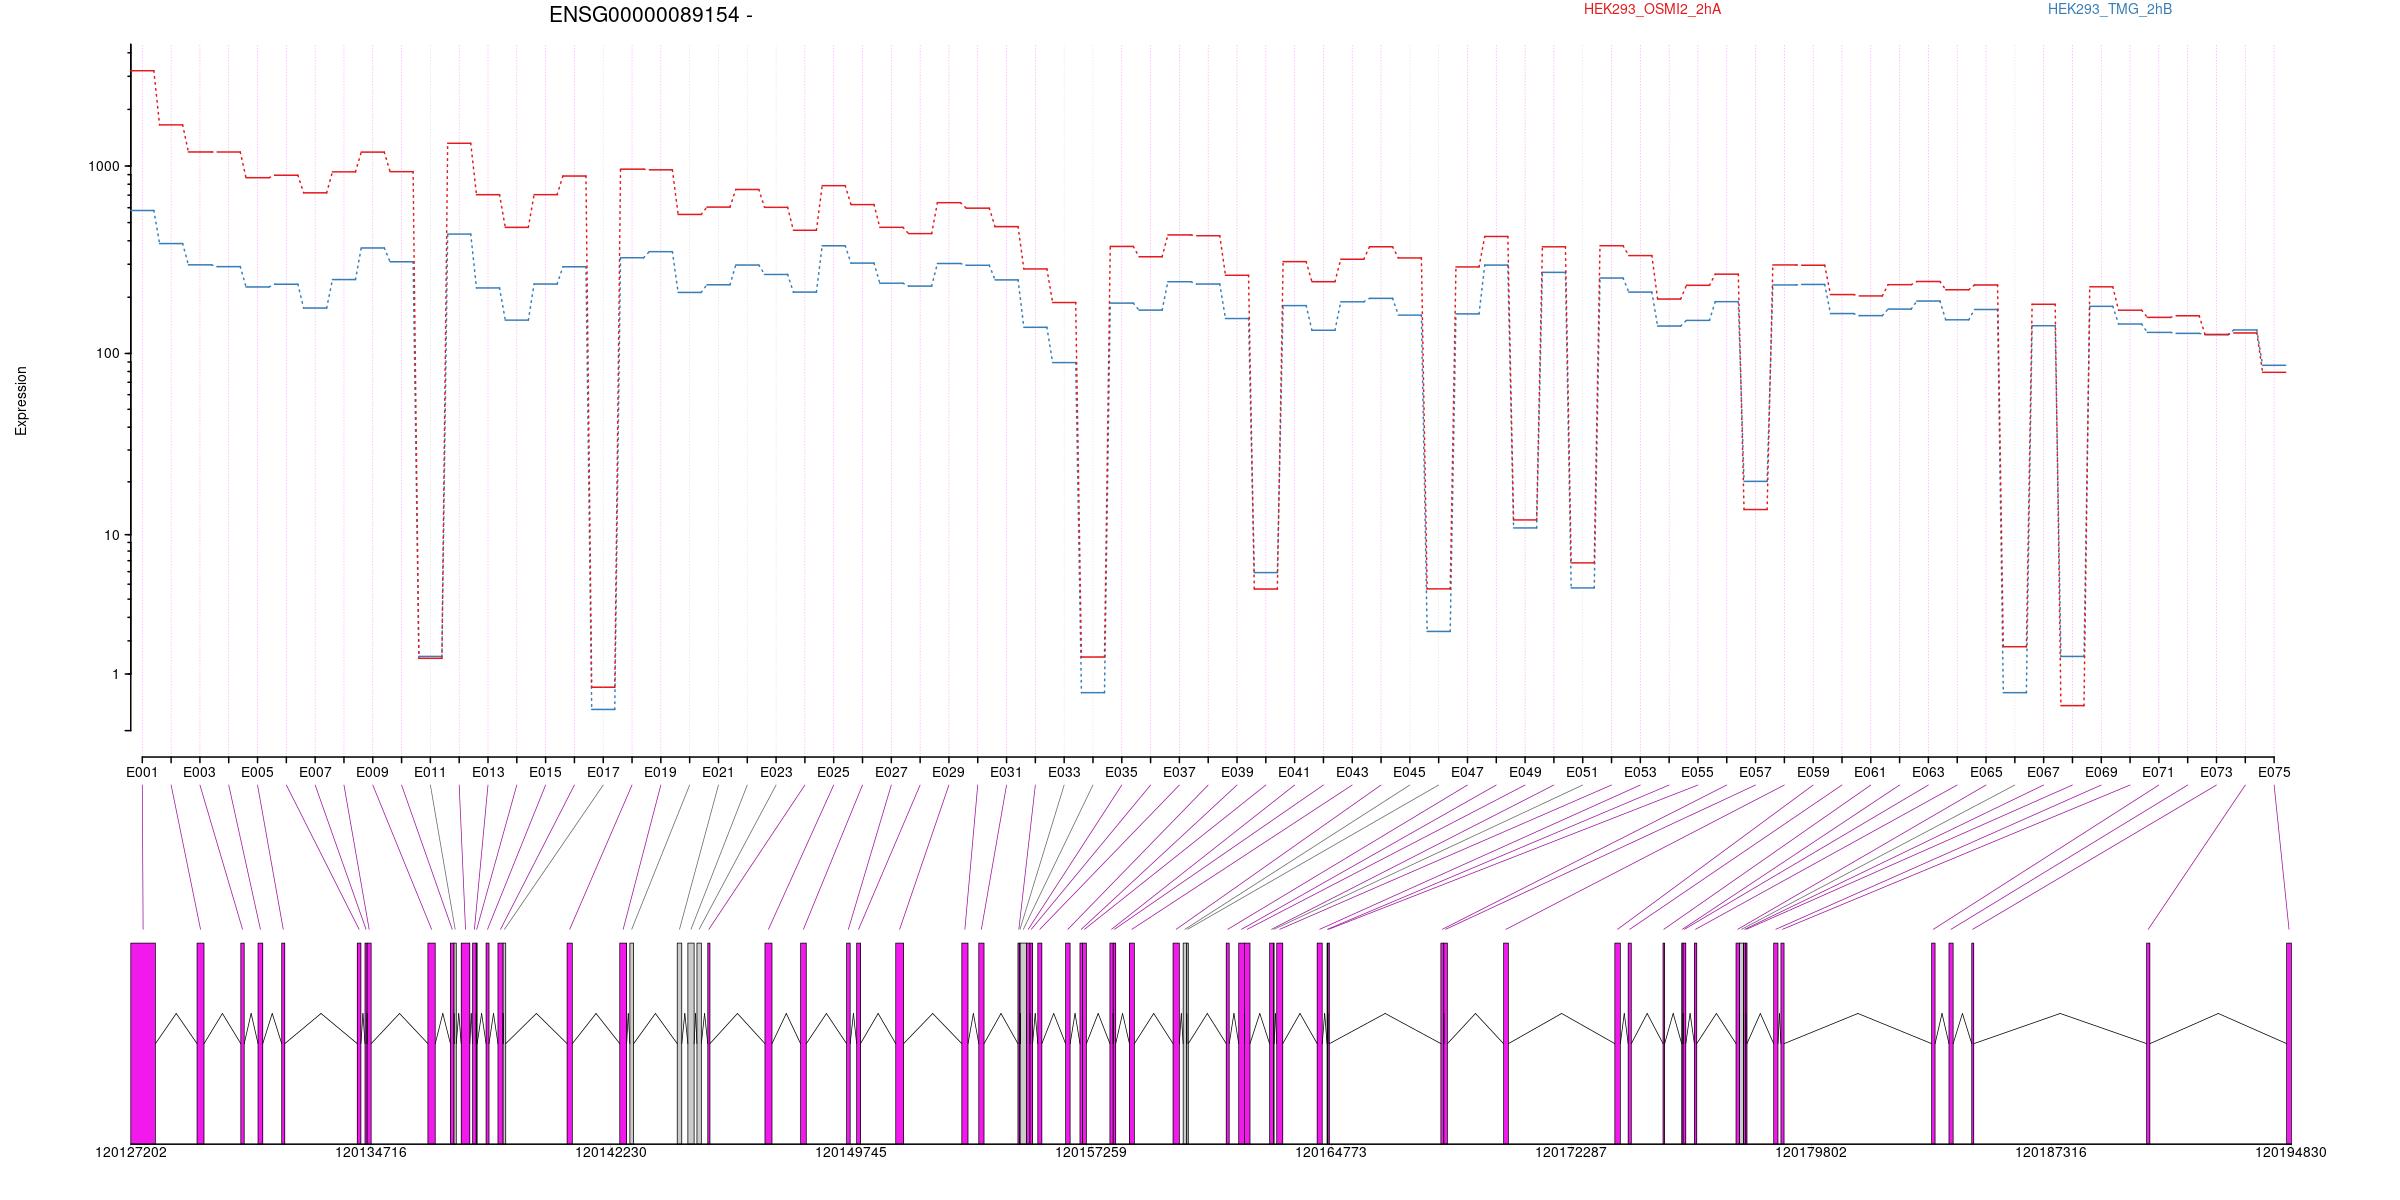Click exon label E005
The height and width of the screenshot is (1200, 2400).
point(257,772)
